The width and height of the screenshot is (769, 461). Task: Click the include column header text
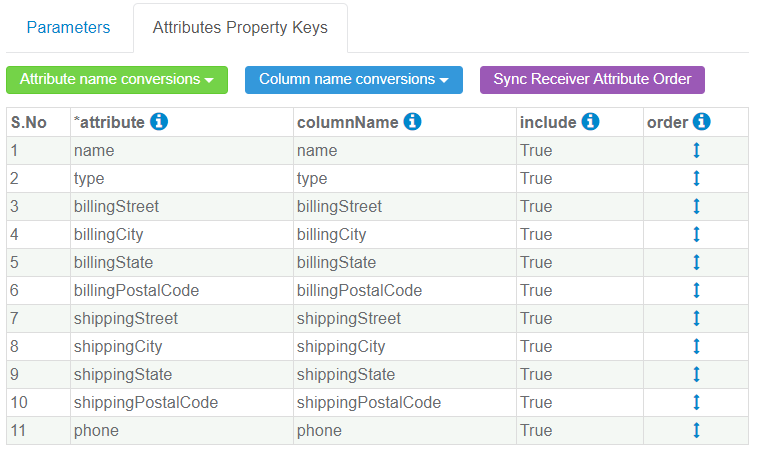click(x=548, y=122)
